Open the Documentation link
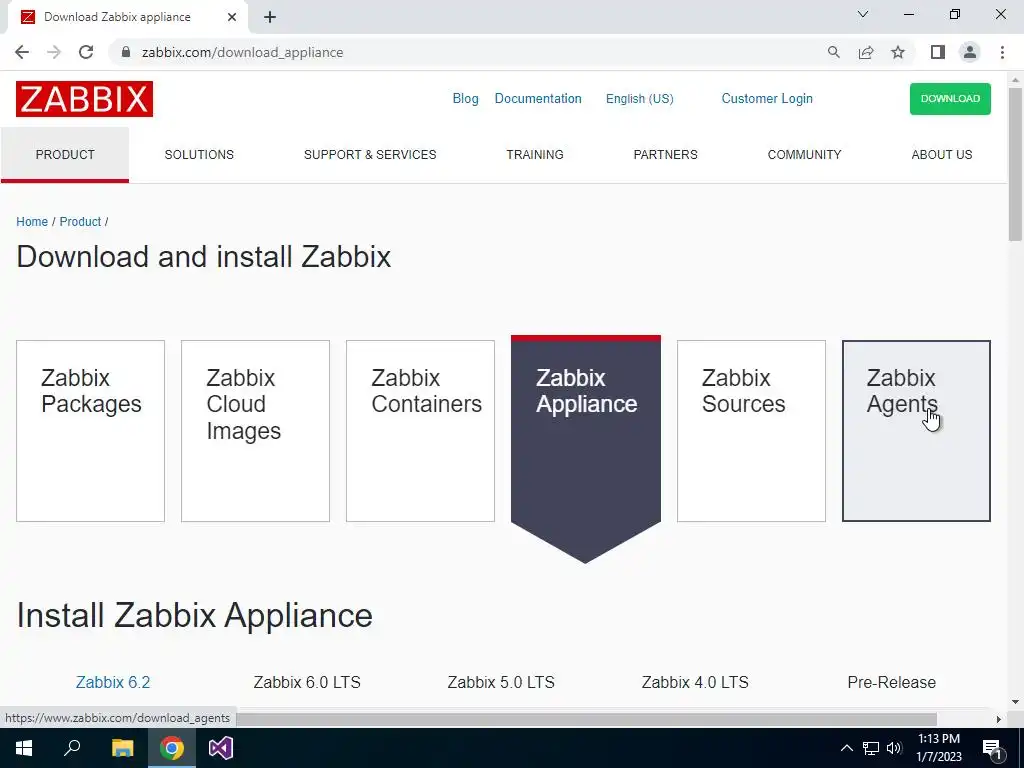 [x=538, y=99]
